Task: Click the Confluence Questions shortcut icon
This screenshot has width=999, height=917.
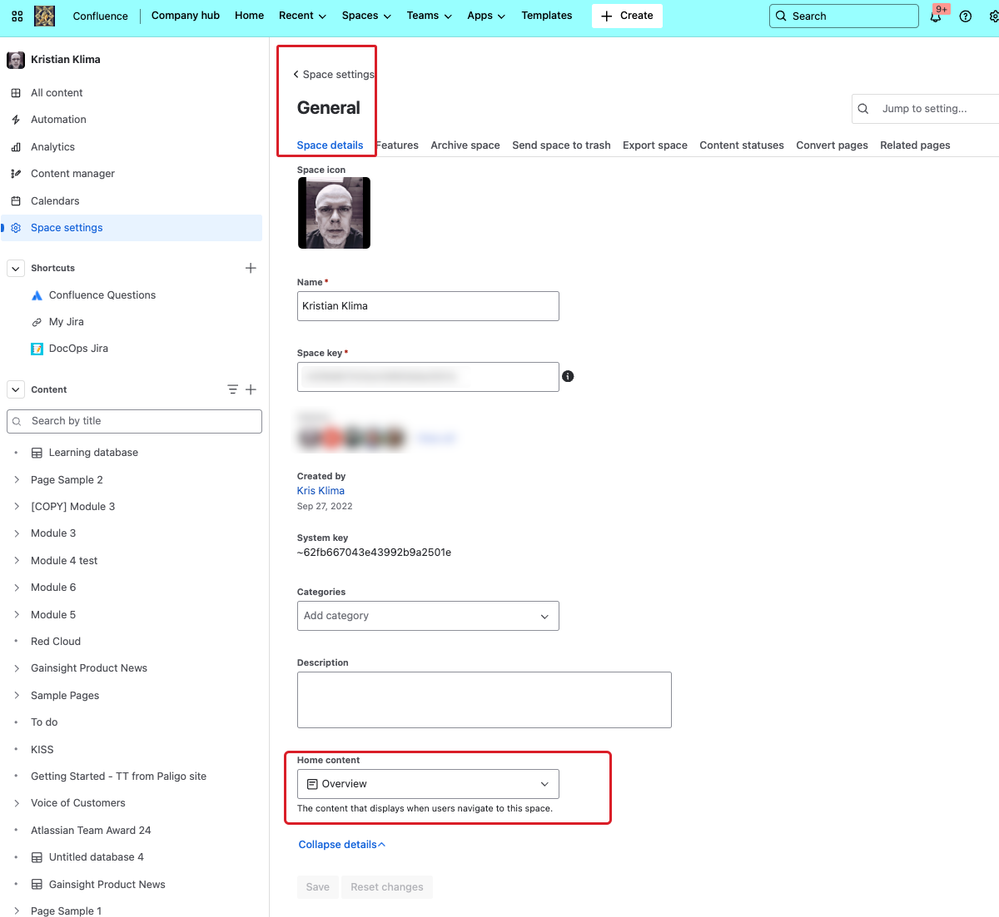Action: (37, 296)
